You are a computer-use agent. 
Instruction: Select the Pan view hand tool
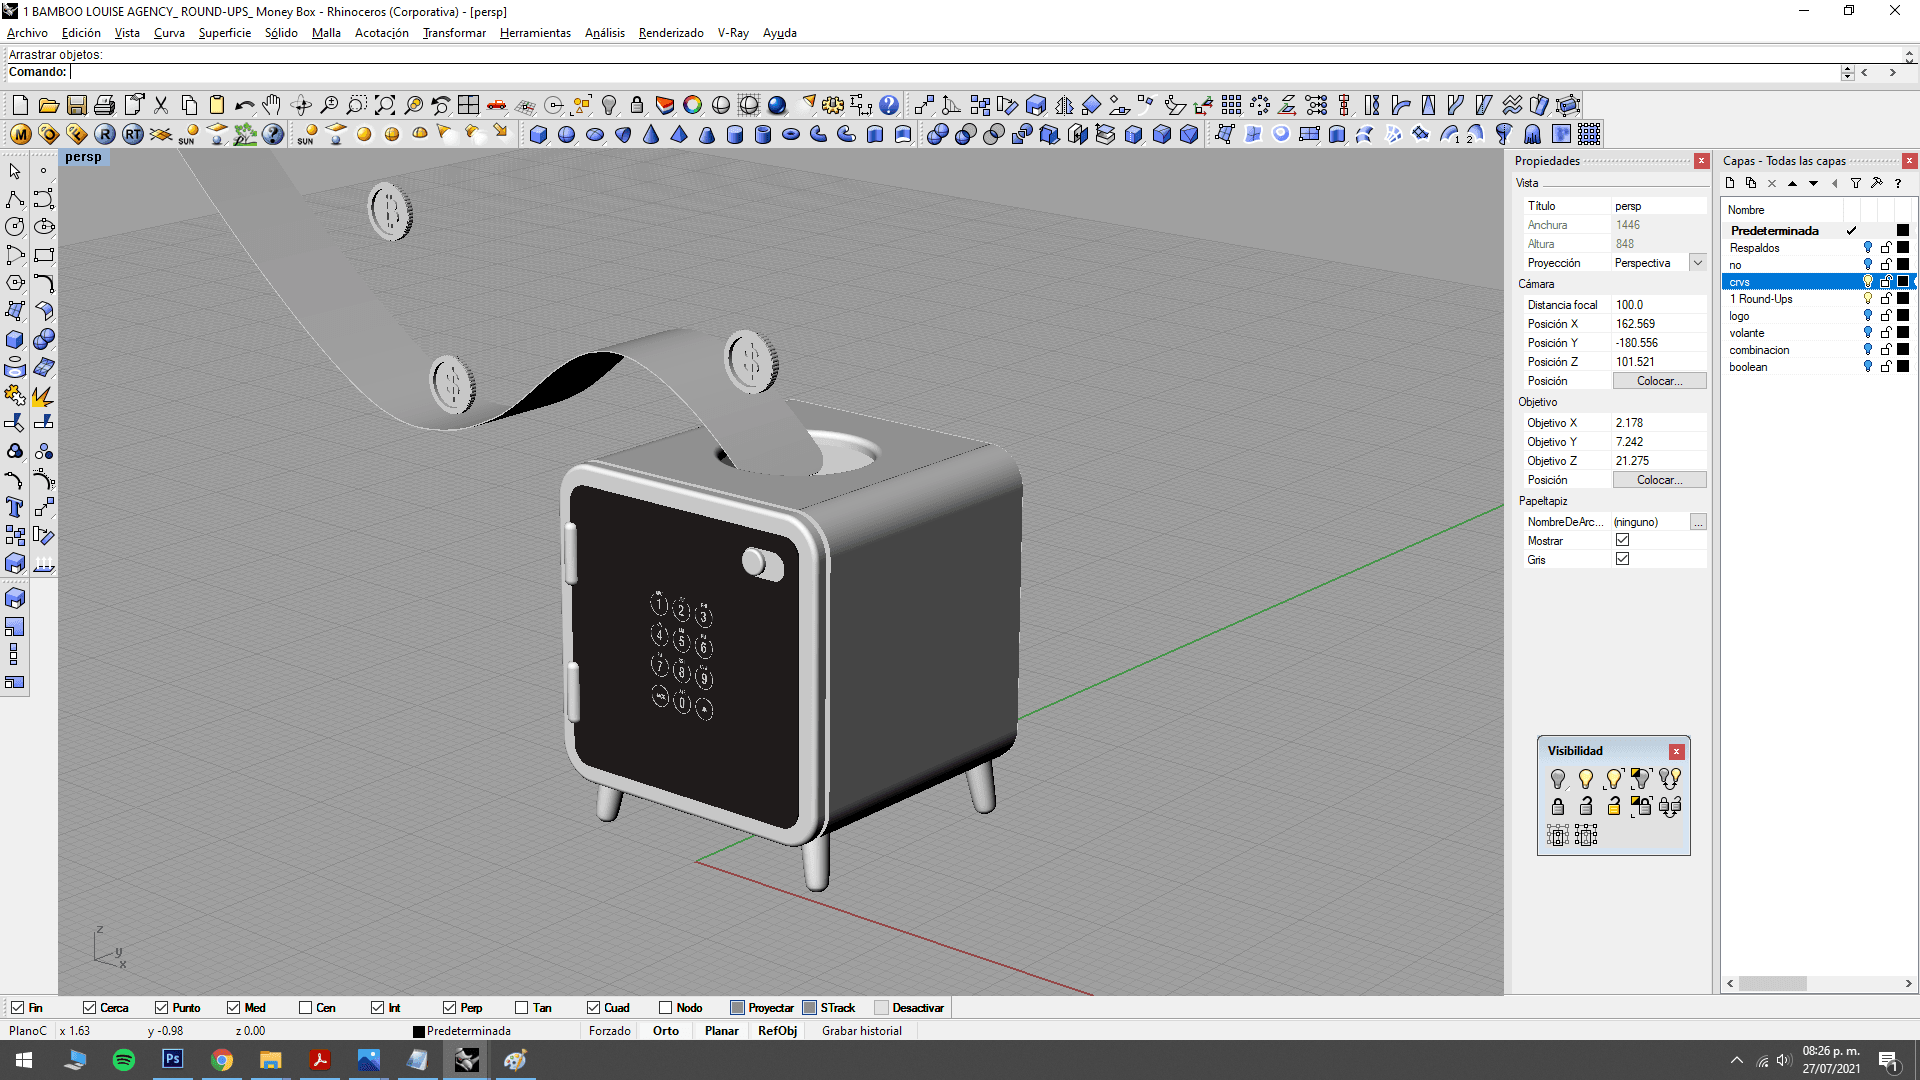pyautogui.click(x=272, y=105)
